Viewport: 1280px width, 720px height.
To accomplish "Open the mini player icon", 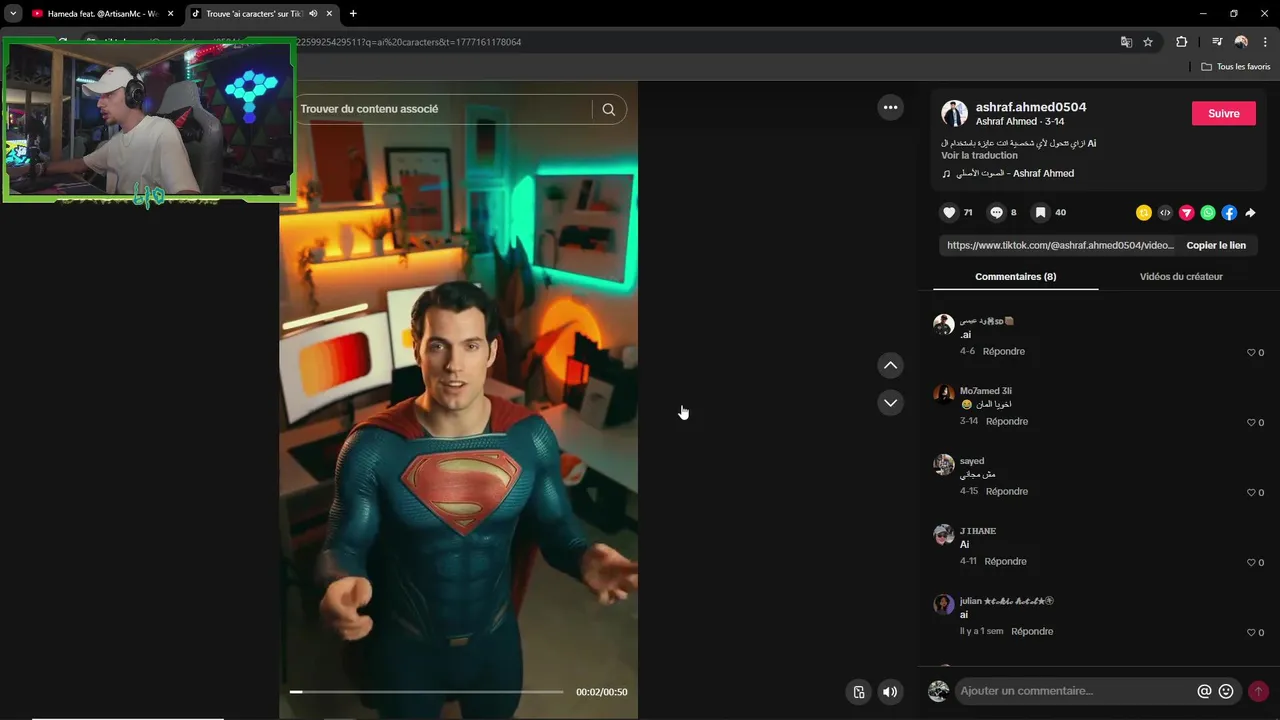I will [858, 692].
